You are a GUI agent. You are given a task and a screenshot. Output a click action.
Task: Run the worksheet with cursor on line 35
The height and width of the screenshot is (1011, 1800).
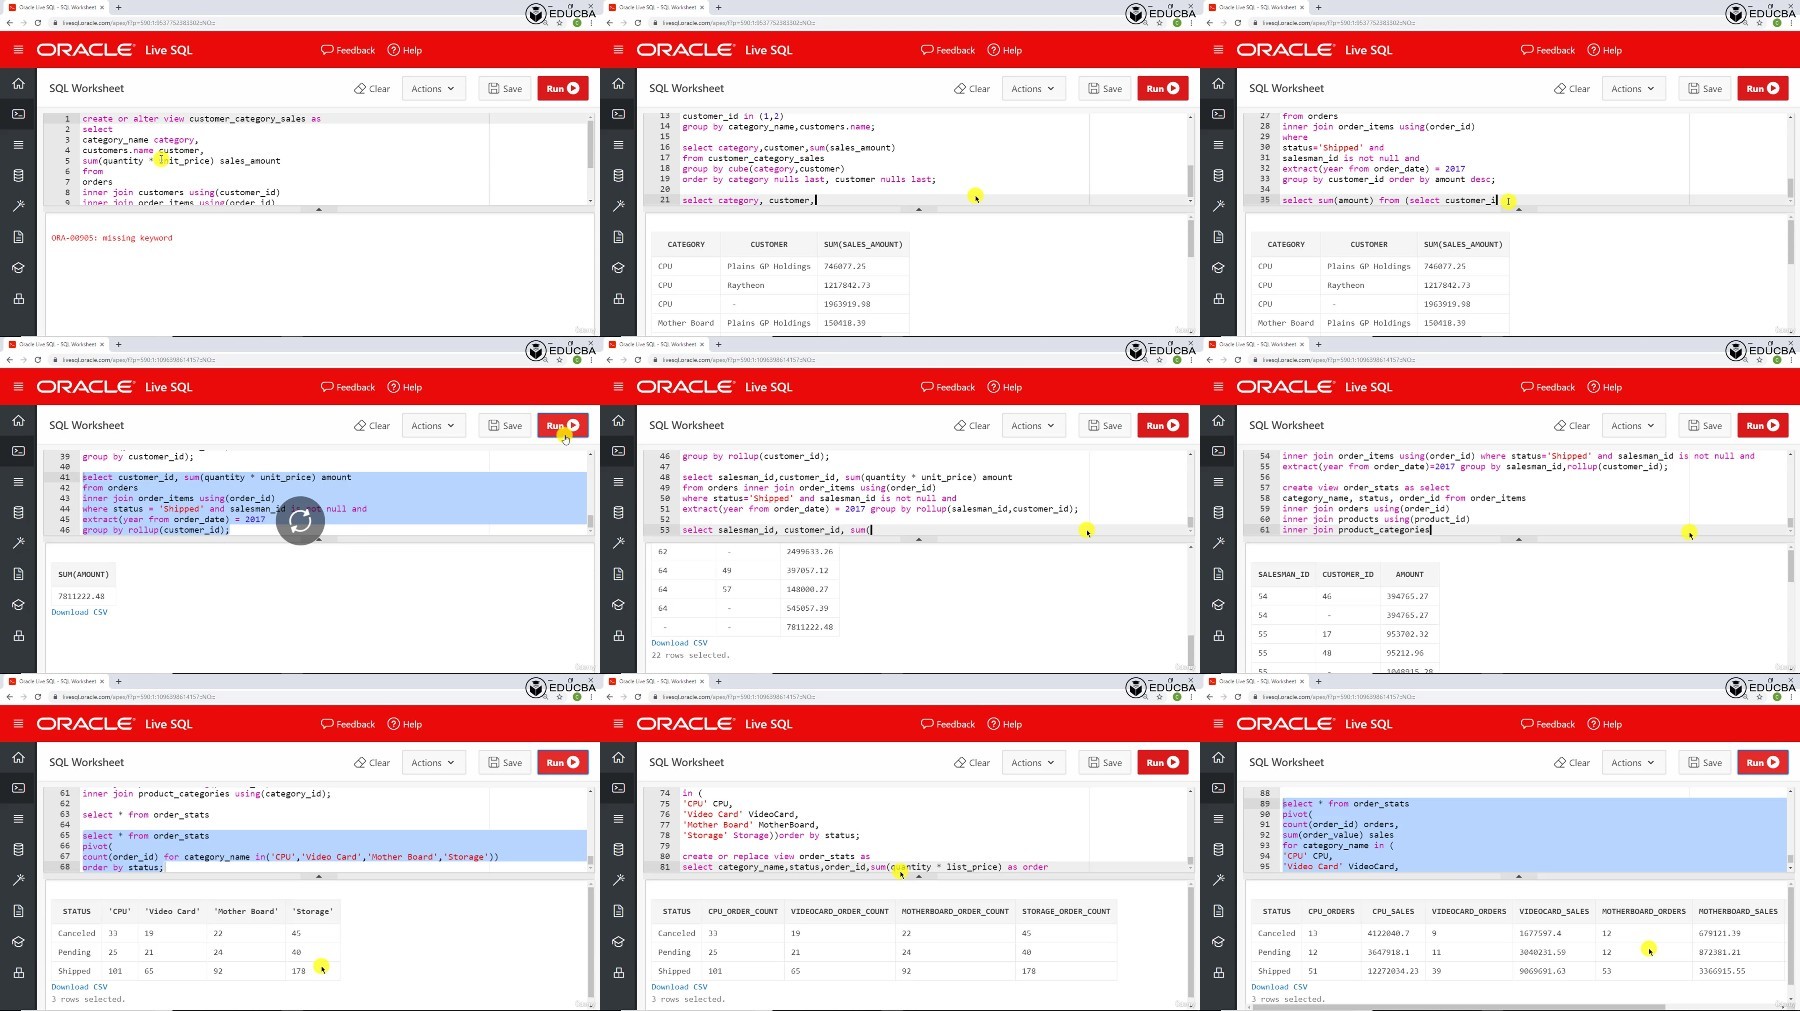[1763, 89]
